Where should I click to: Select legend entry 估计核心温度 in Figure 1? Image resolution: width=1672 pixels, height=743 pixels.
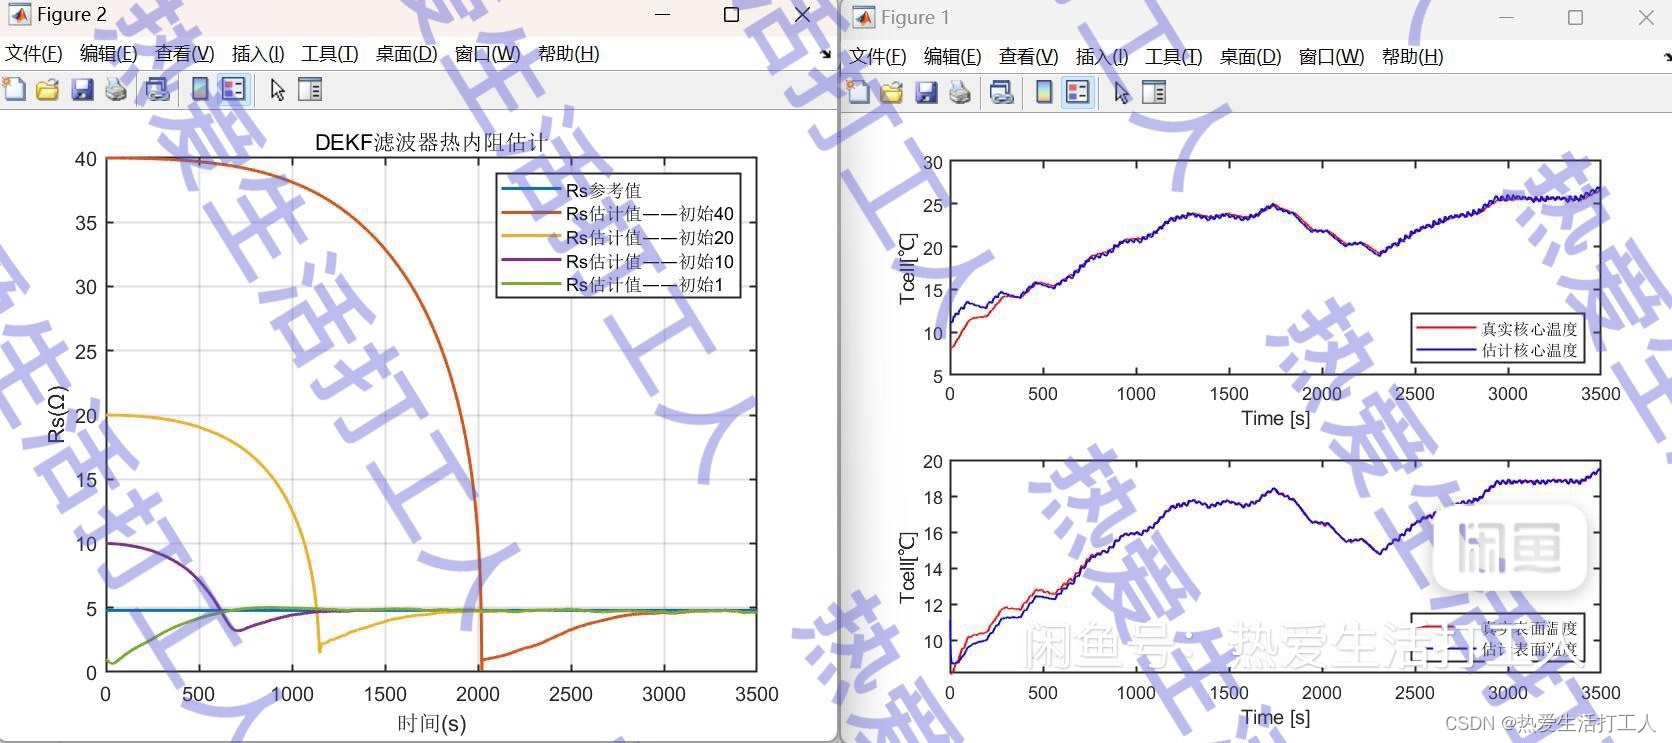click(x=1529, y=350)
